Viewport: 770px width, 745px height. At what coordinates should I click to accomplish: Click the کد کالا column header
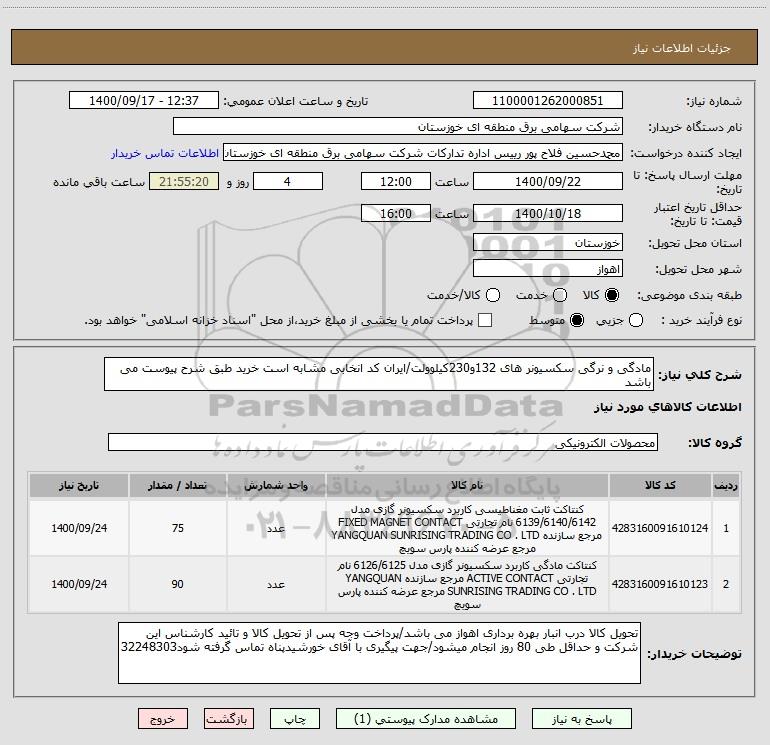660,485
